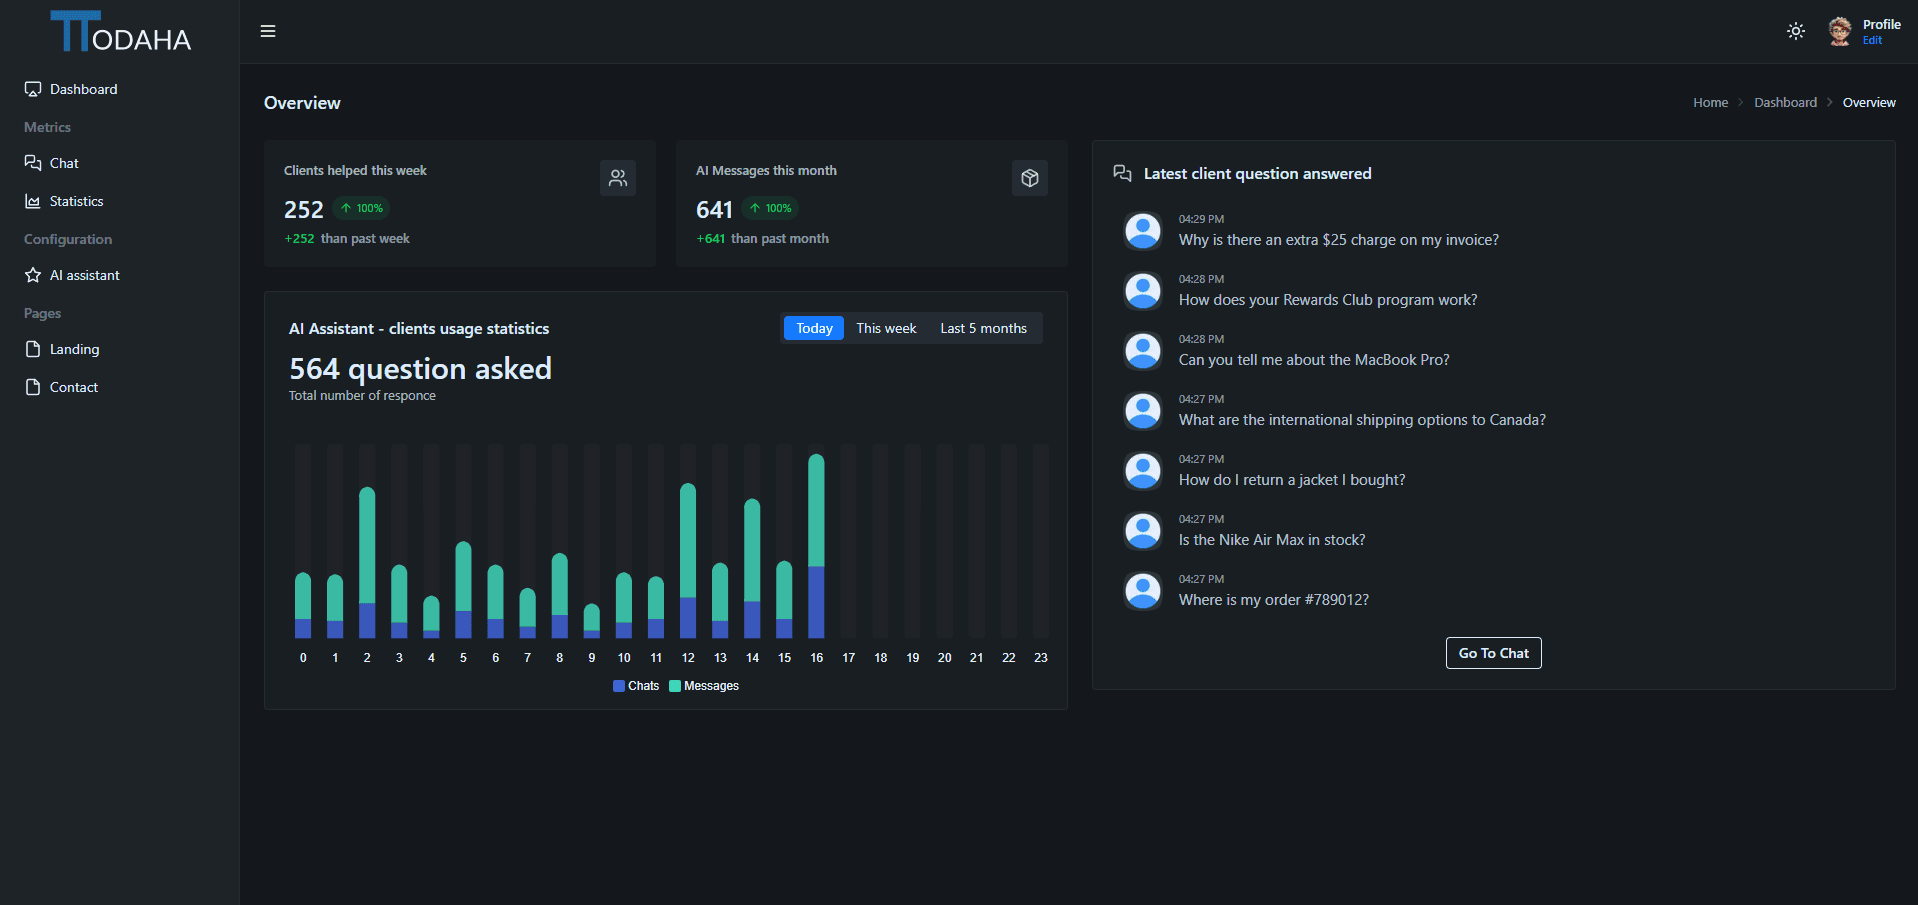Select the This week chart tab
This screenshot has width=1918, height=905.
886,328
